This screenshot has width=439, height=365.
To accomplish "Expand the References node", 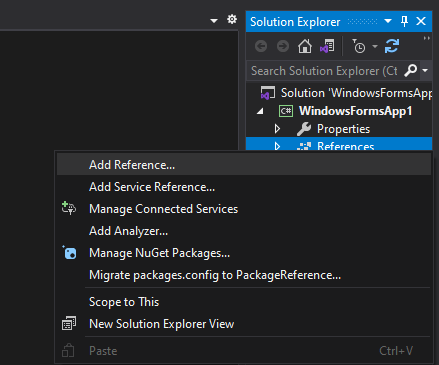I will [x=277, y=146].
